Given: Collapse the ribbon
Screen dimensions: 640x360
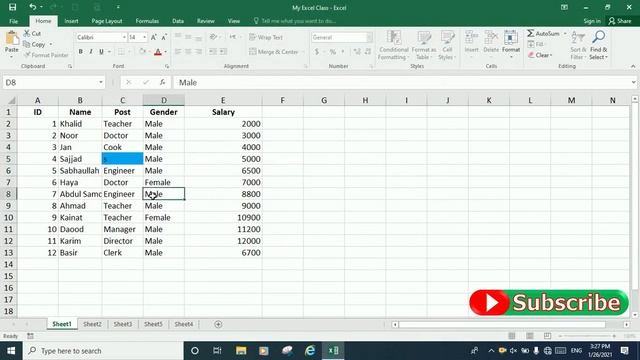Looking at the screenshot, I should (x=633, y=66).
